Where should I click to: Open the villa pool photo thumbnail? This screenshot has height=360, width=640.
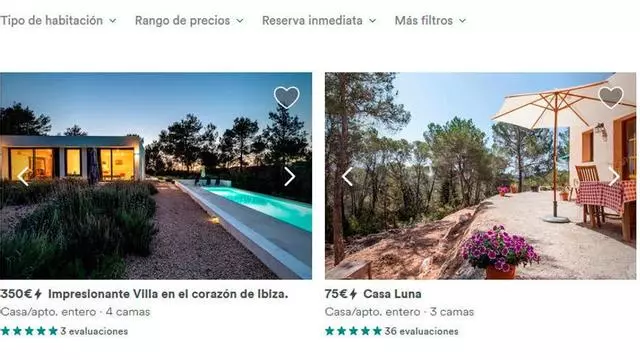[156, 176]
